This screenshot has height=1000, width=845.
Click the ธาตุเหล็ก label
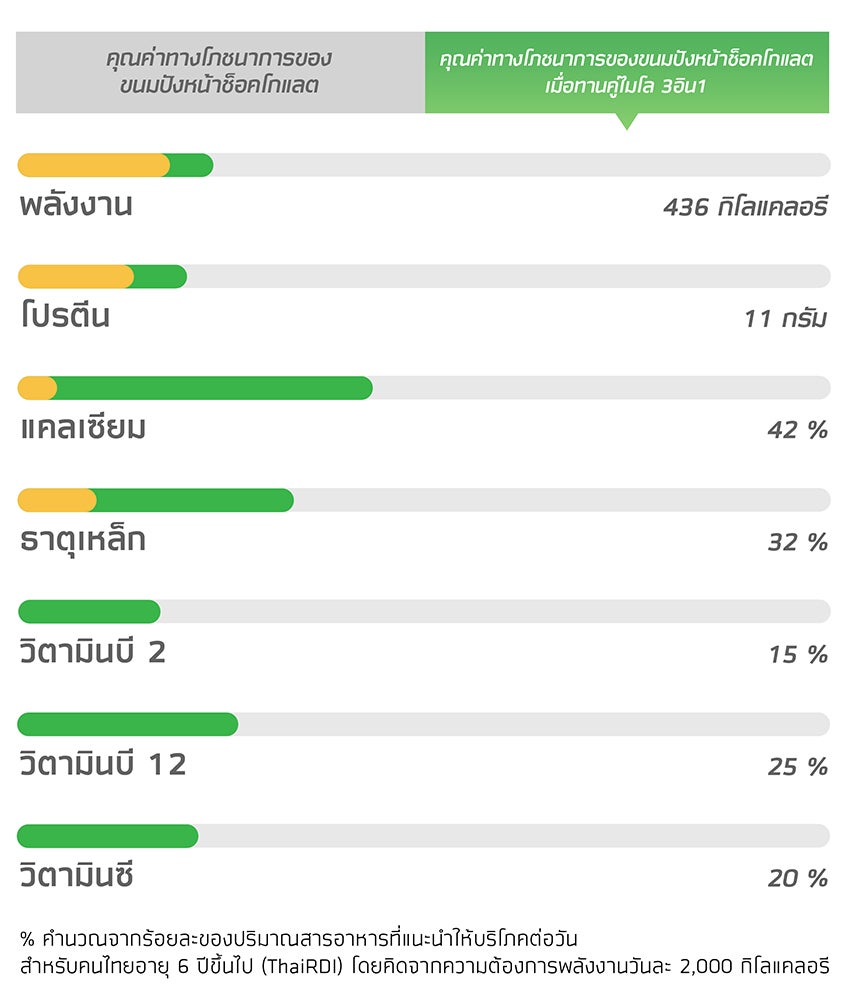click(83, 541)
